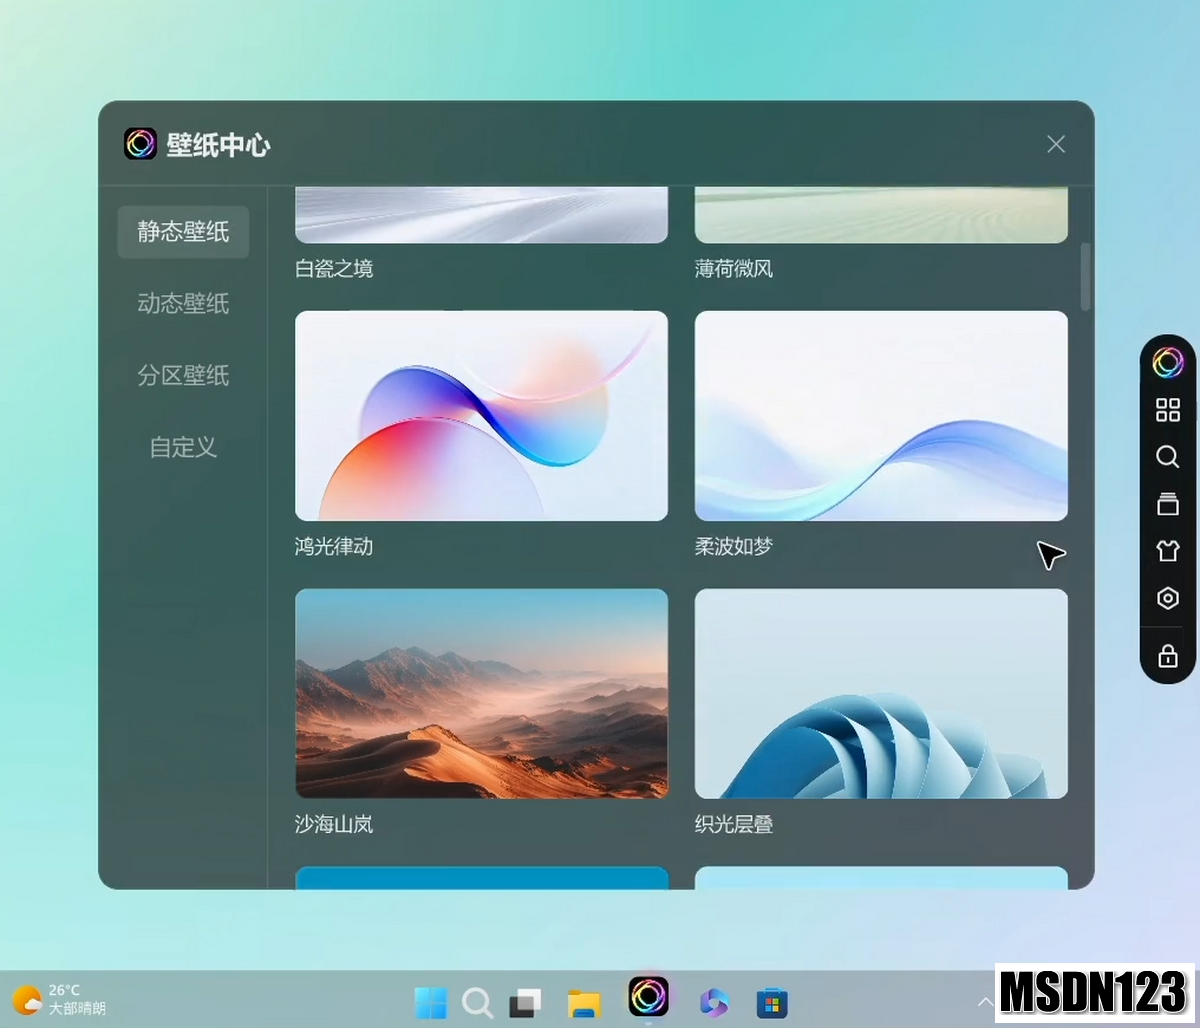Open the hexagon settings icon in side dock
Viewport: 1200px width, 1028px height.
click(1167, 599)
